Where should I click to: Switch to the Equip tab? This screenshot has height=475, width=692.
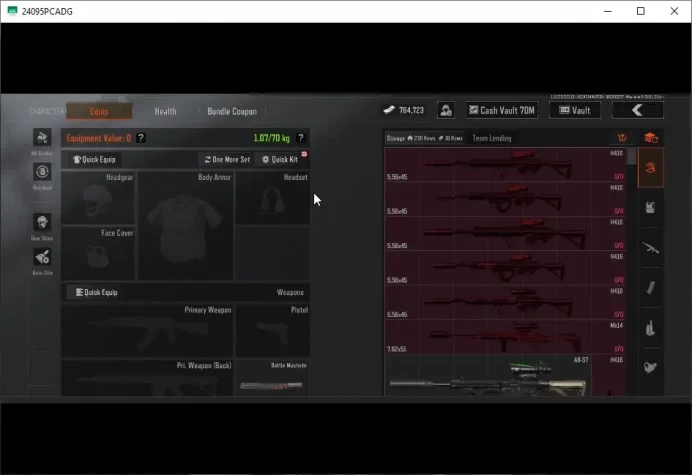click(x=99, y=111)
